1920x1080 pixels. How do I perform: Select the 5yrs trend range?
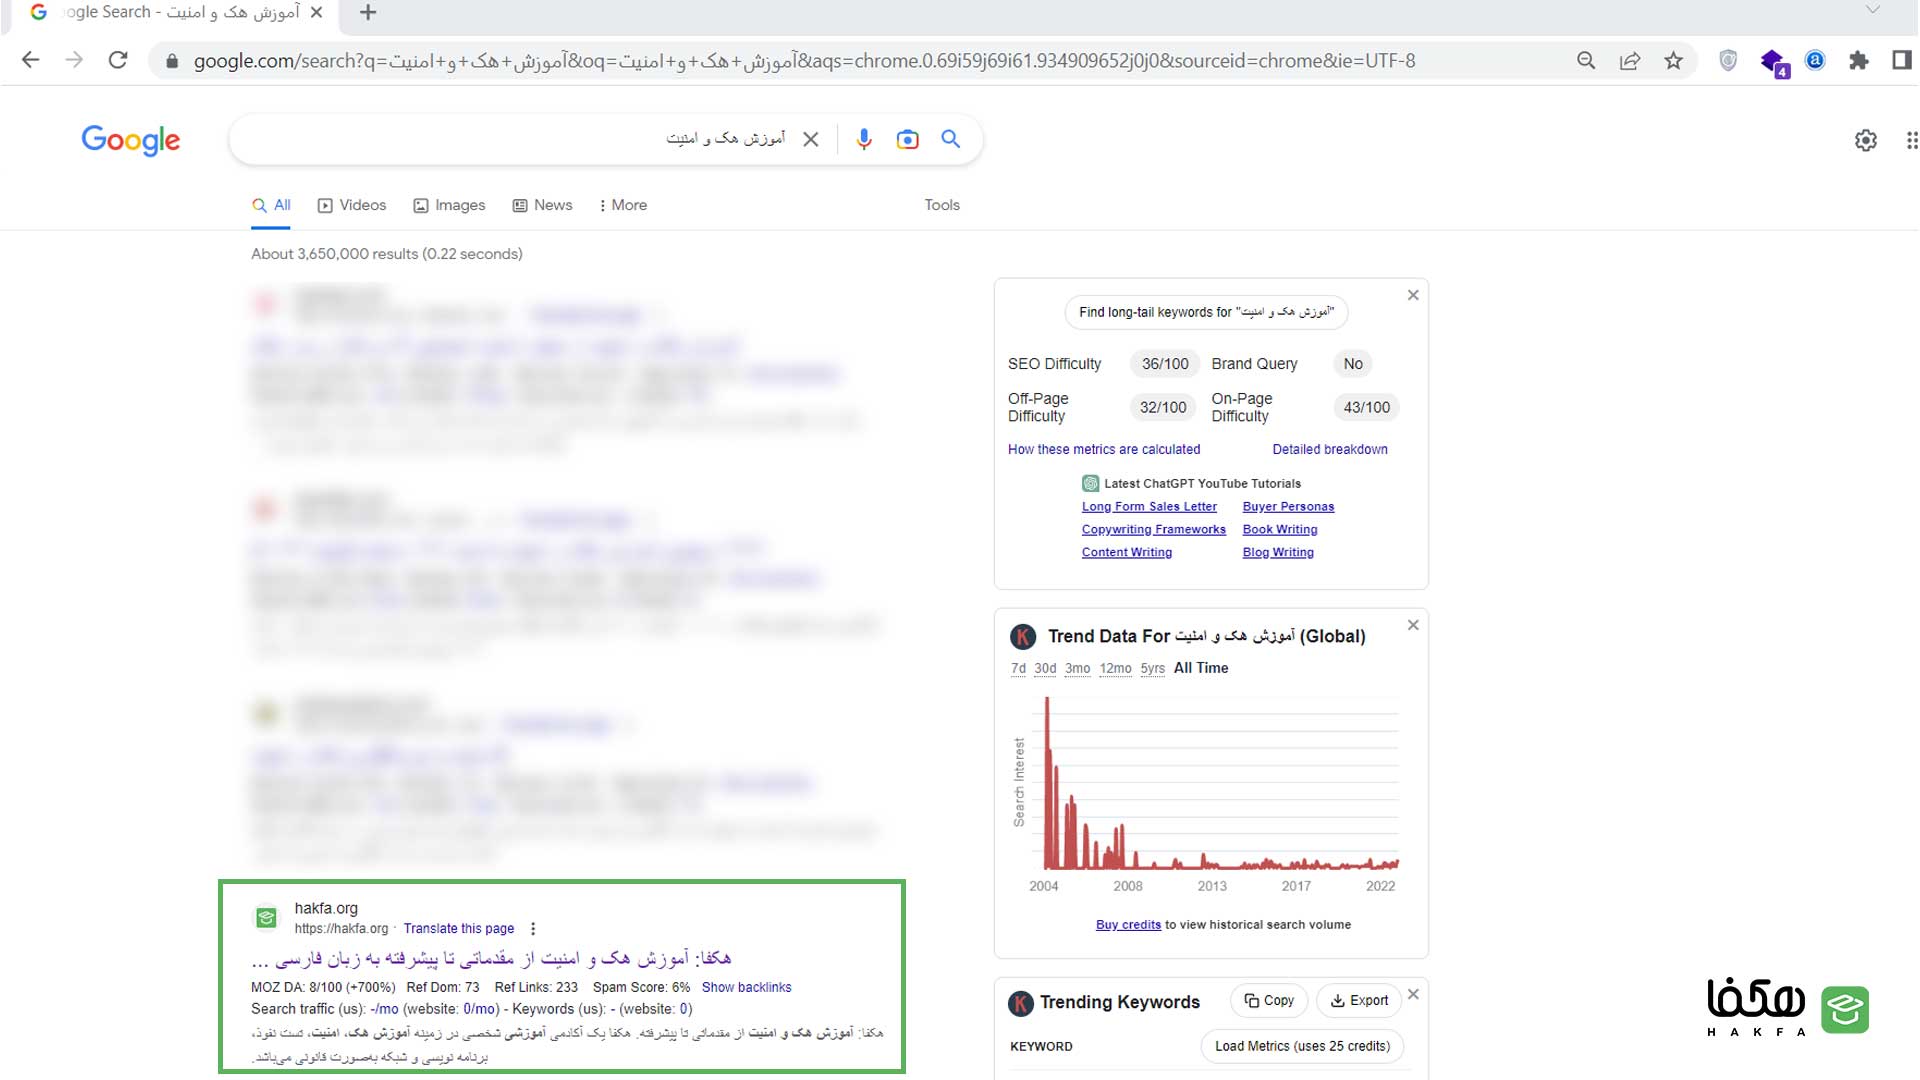[x=1152, y=668]
